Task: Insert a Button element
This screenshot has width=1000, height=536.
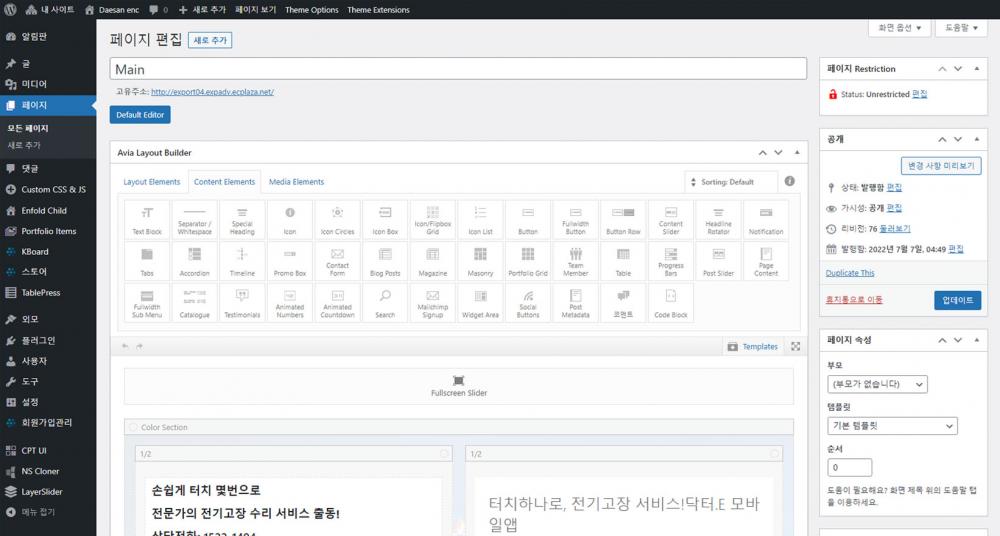Action: [x=528, y=220]
